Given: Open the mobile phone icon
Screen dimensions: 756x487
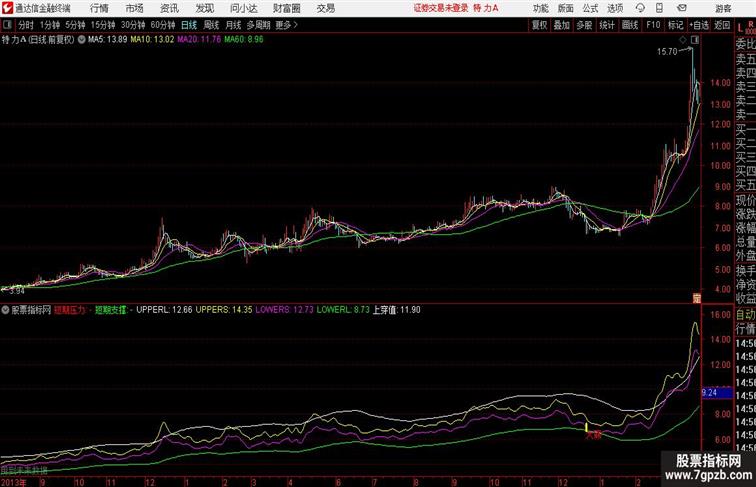Looking at the screenshot, I should [660, 8].
